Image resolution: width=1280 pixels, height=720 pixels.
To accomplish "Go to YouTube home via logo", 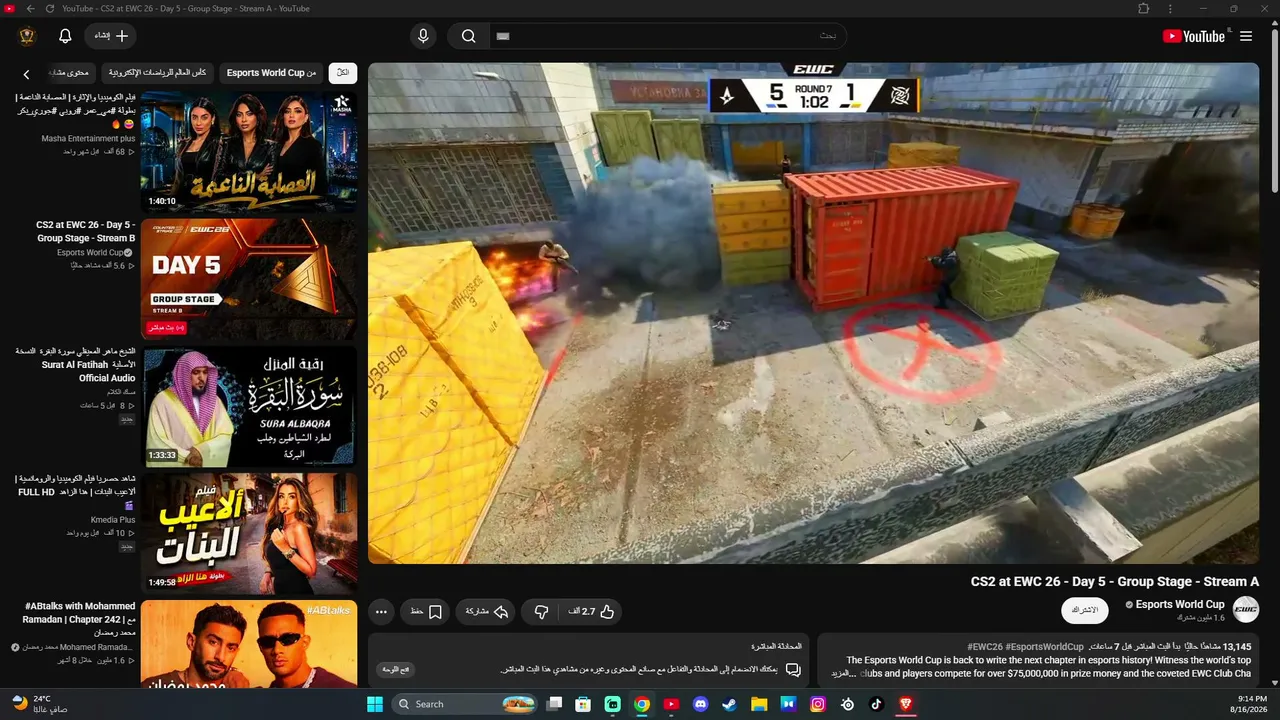I will (1194, 36).
